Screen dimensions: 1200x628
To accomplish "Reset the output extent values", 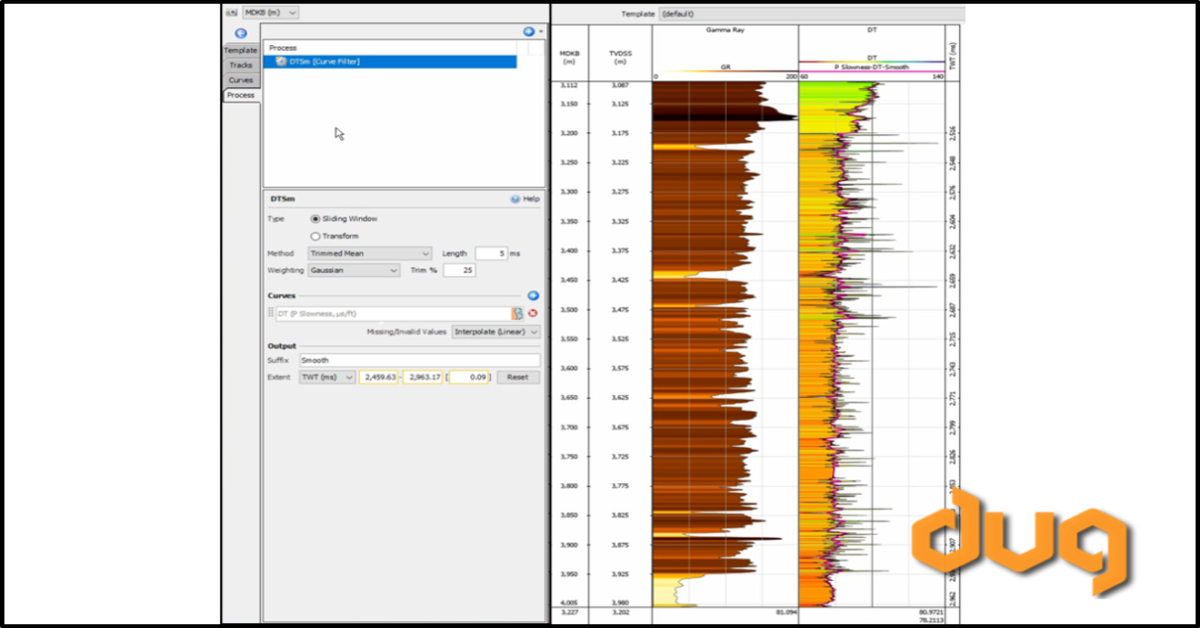I will 518,377.
